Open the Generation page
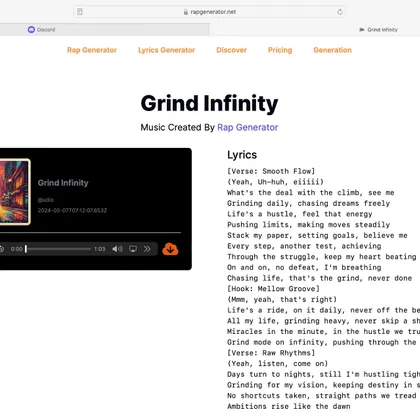Image resolution: width=420 pixels, height=420 pixels. point(332,50)
